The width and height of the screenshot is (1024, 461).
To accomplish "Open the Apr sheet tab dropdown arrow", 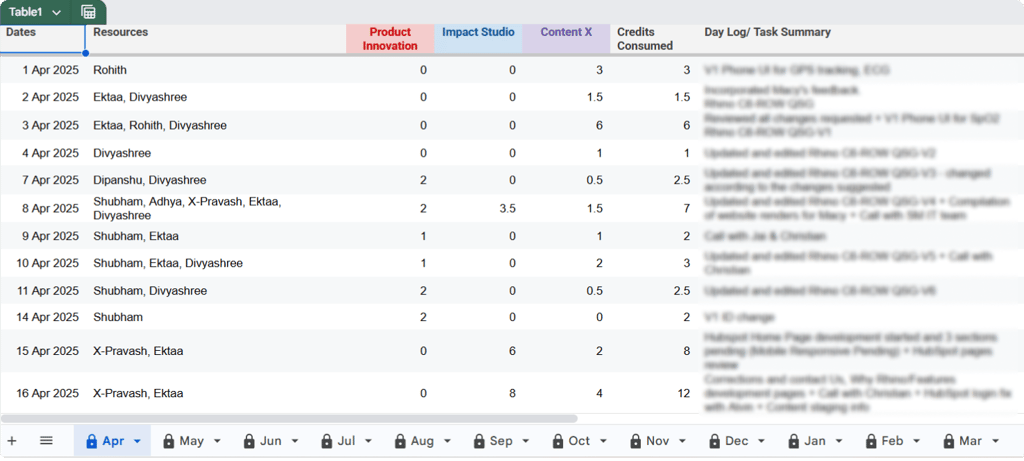I will [x=137, y=441].
